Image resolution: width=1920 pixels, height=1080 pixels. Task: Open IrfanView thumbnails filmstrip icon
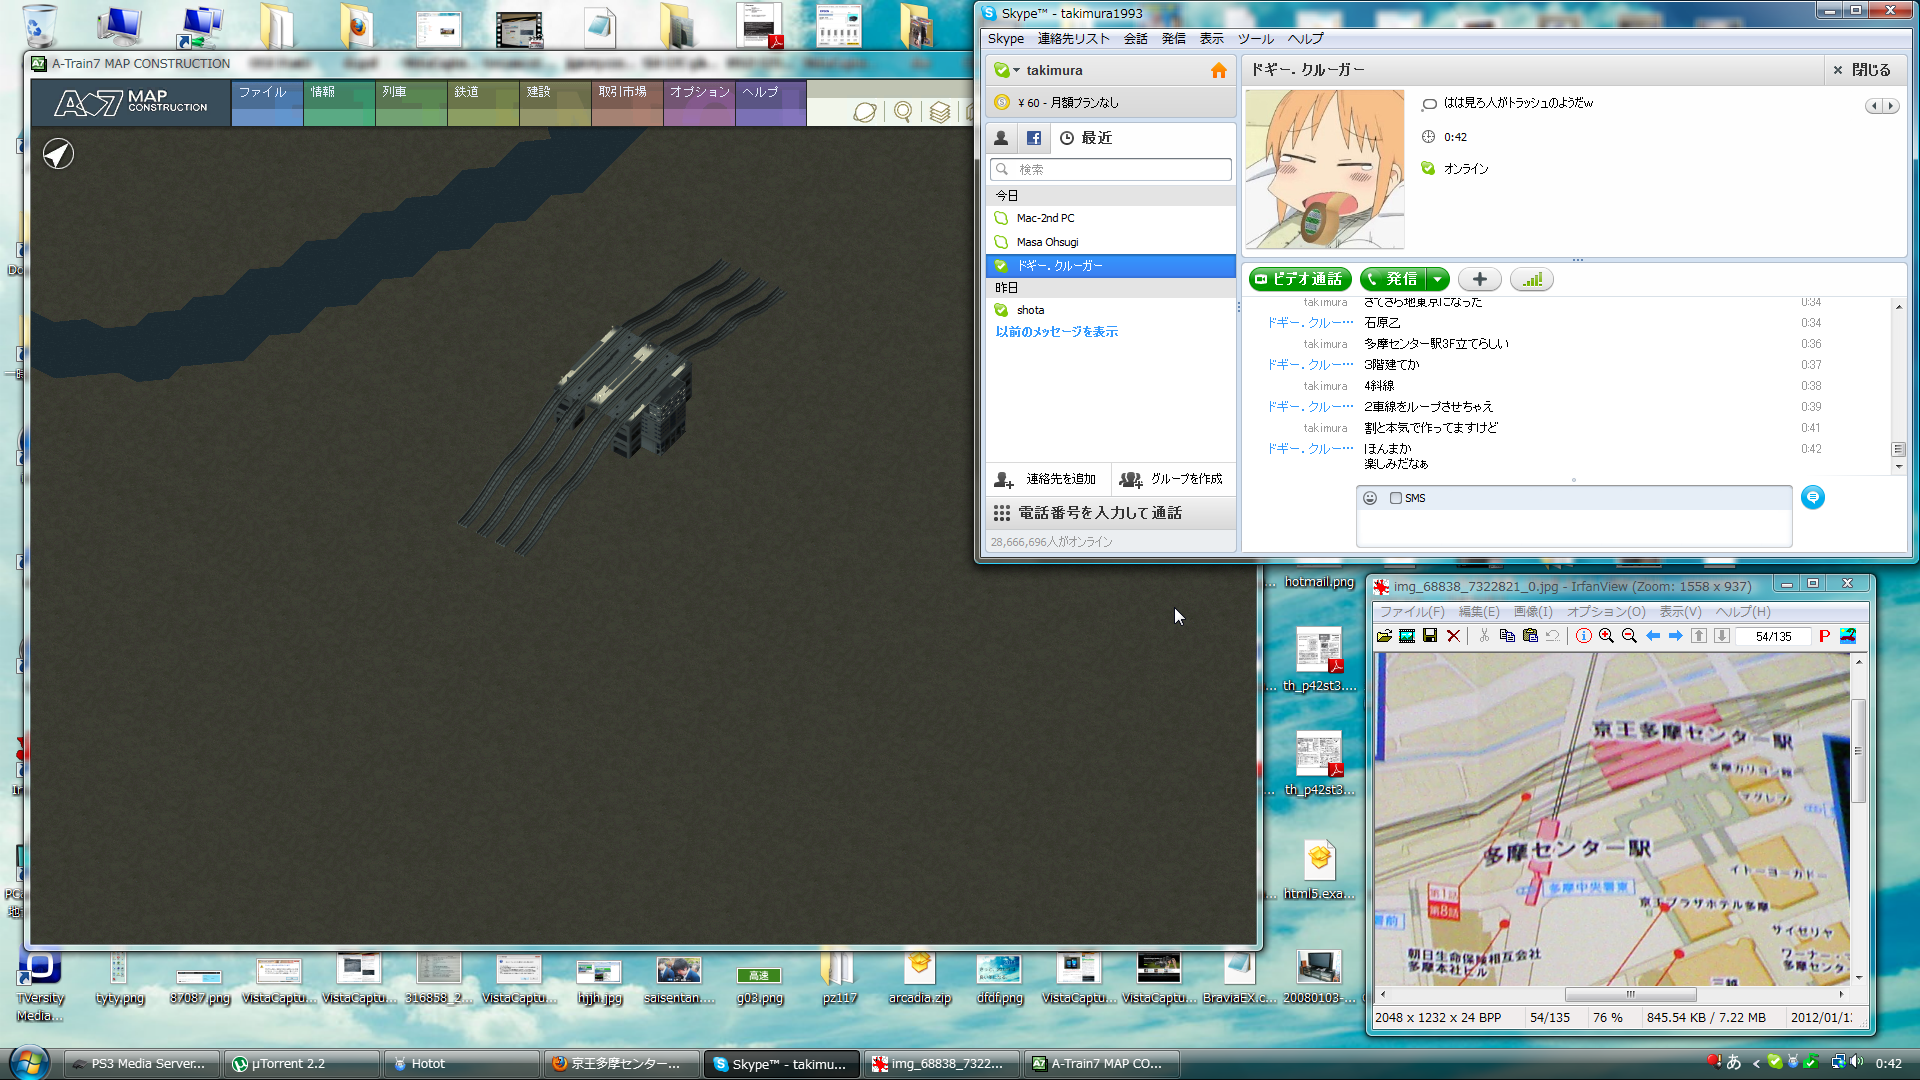1407,636
